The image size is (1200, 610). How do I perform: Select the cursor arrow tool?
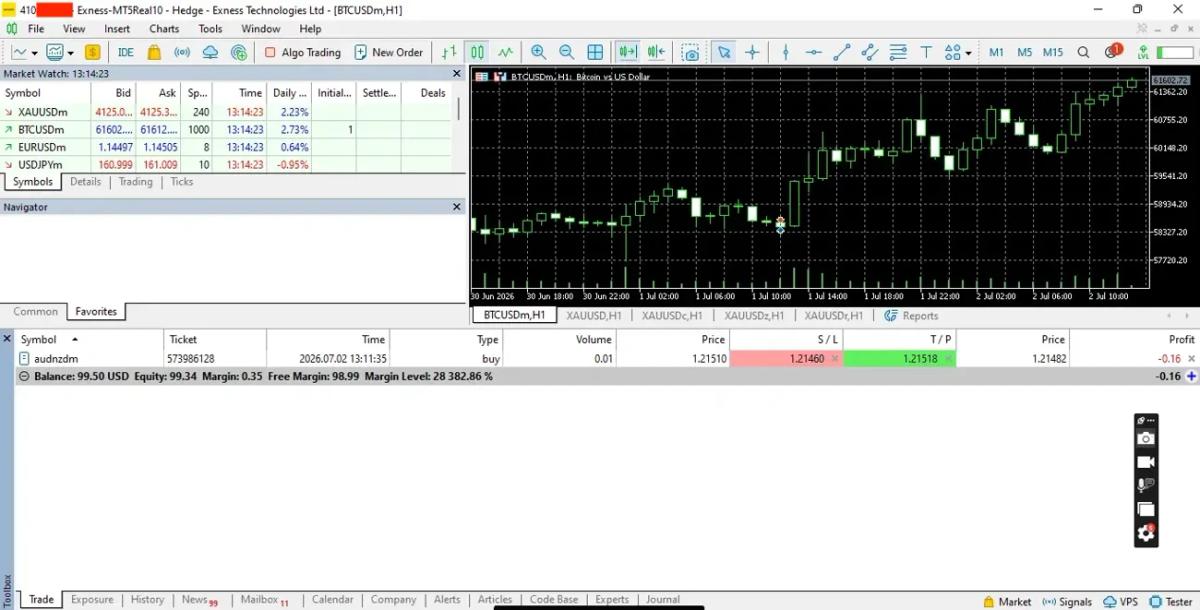[724, 52]
